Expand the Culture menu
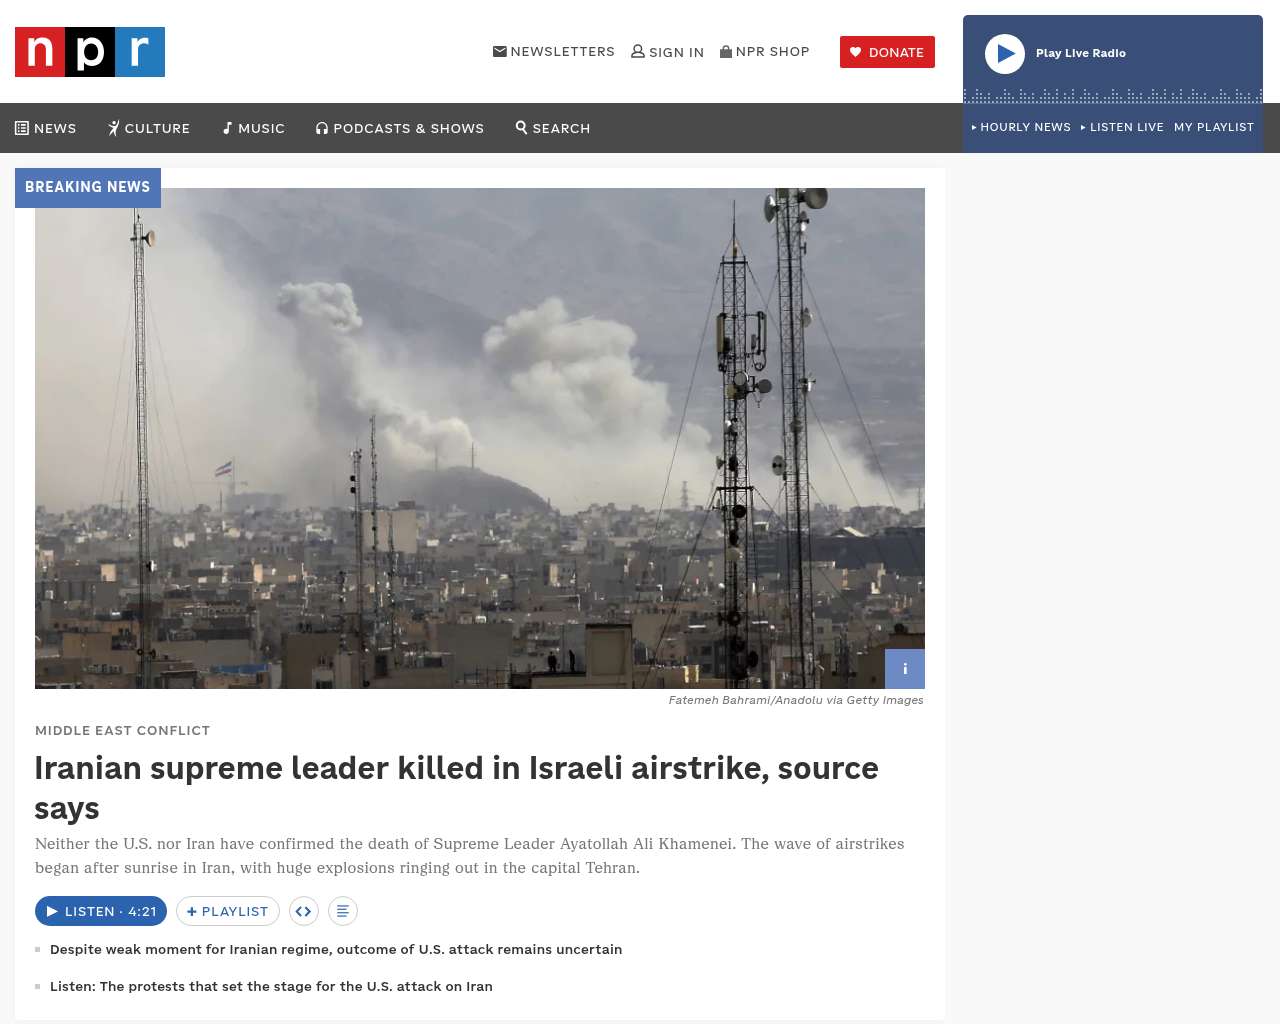 click(149, 128)
